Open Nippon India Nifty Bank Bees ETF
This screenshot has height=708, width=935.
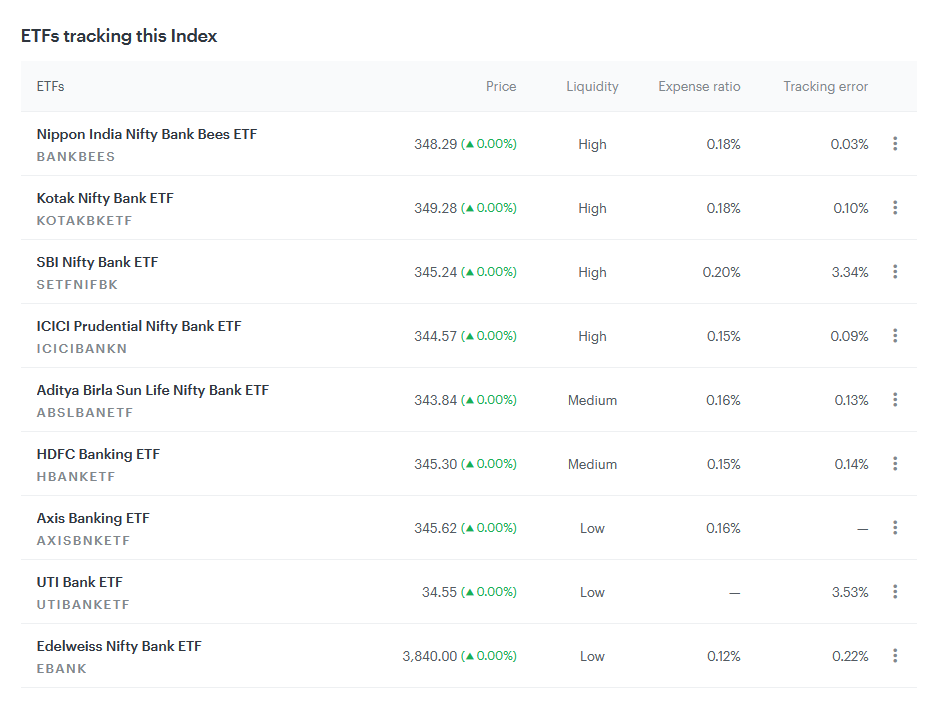pos(147,134)
